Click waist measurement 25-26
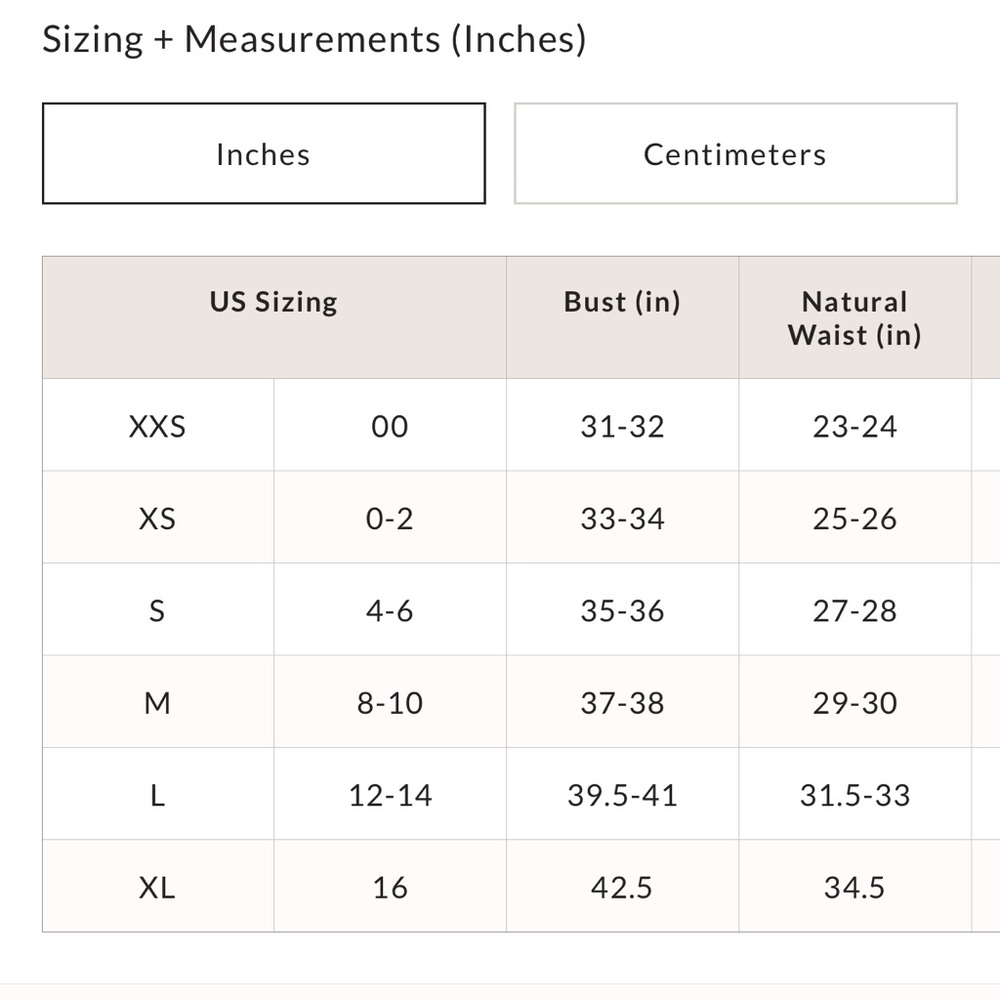The image size is (1000, 1000). click(x=855, y=518)
